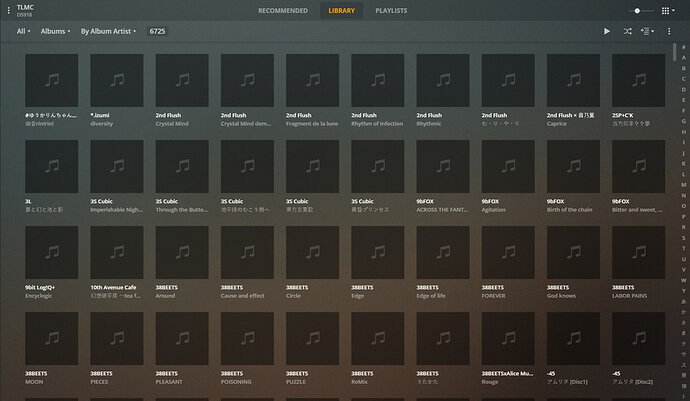Jump to letter W in the index
Screen dimensions: 690x401
683,280
